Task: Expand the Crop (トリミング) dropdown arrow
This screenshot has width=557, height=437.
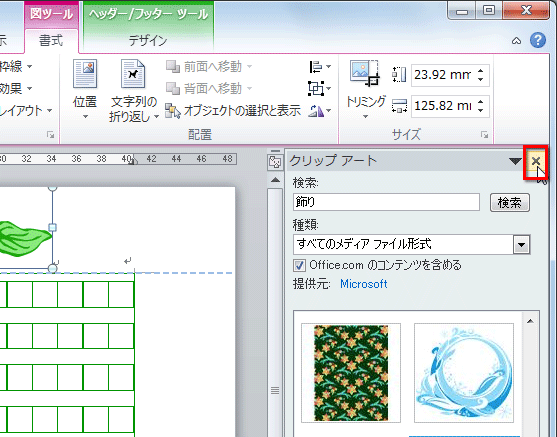Action: click(x=365, y=116)
